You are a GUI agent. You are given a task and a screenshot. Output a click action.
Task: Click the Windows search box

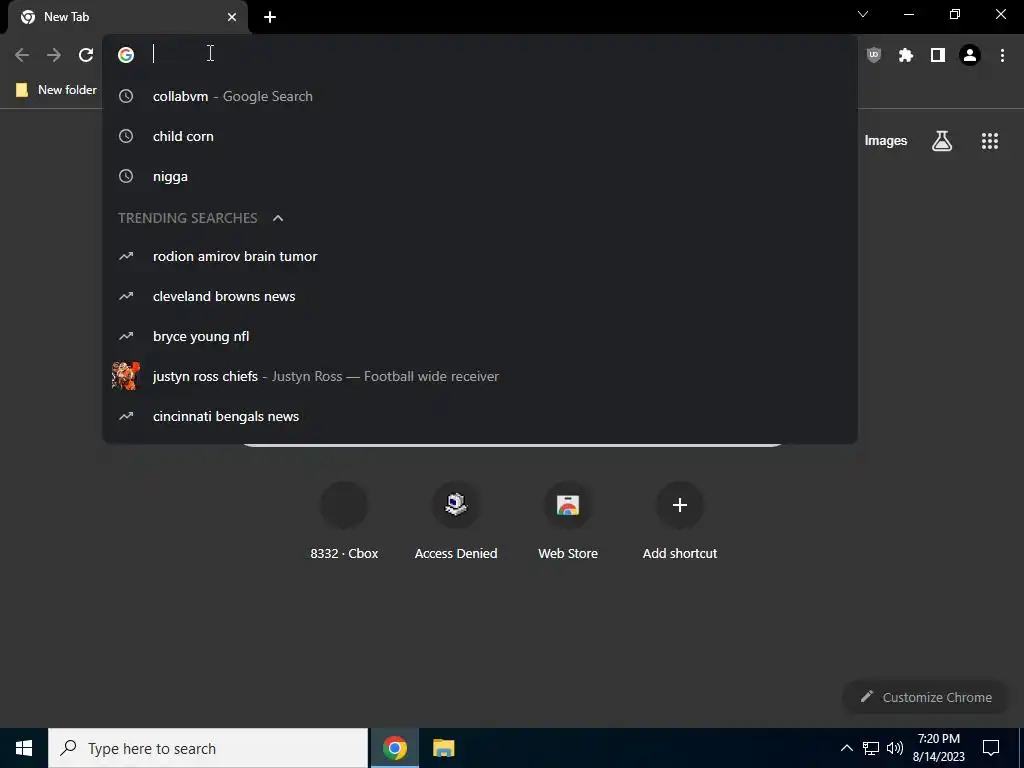click(x=208, y=748)
